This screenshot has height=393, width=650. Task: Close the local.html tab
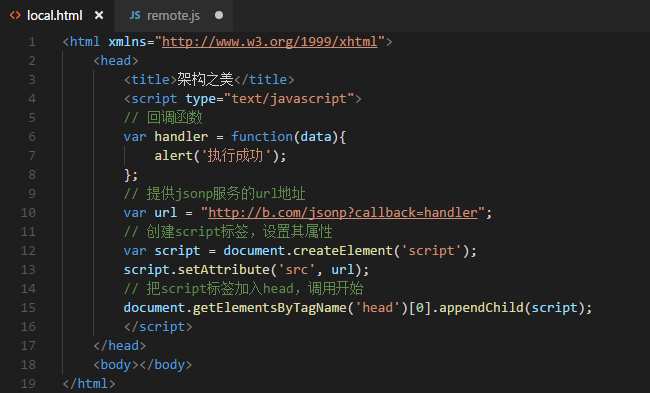coord(99,15)
